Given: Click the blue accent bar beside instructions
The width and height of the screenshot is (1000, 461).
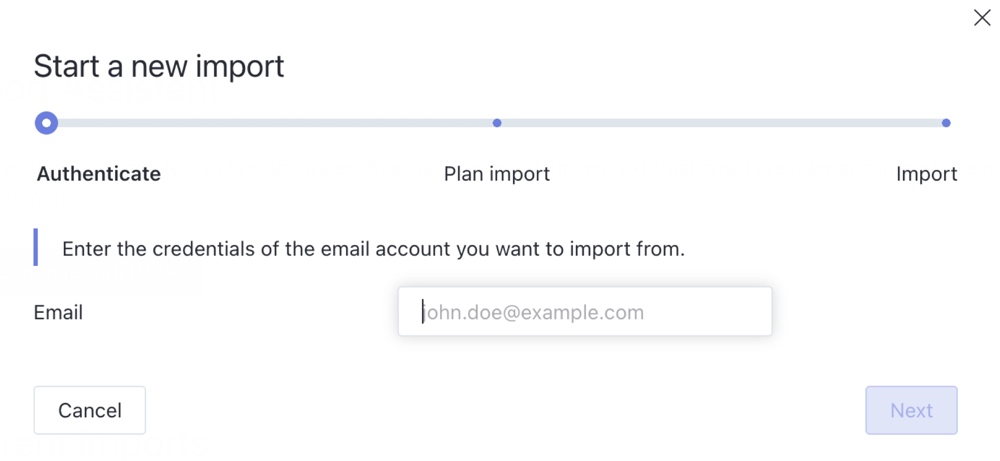Looking at the screenshot, I should [36, 247].
